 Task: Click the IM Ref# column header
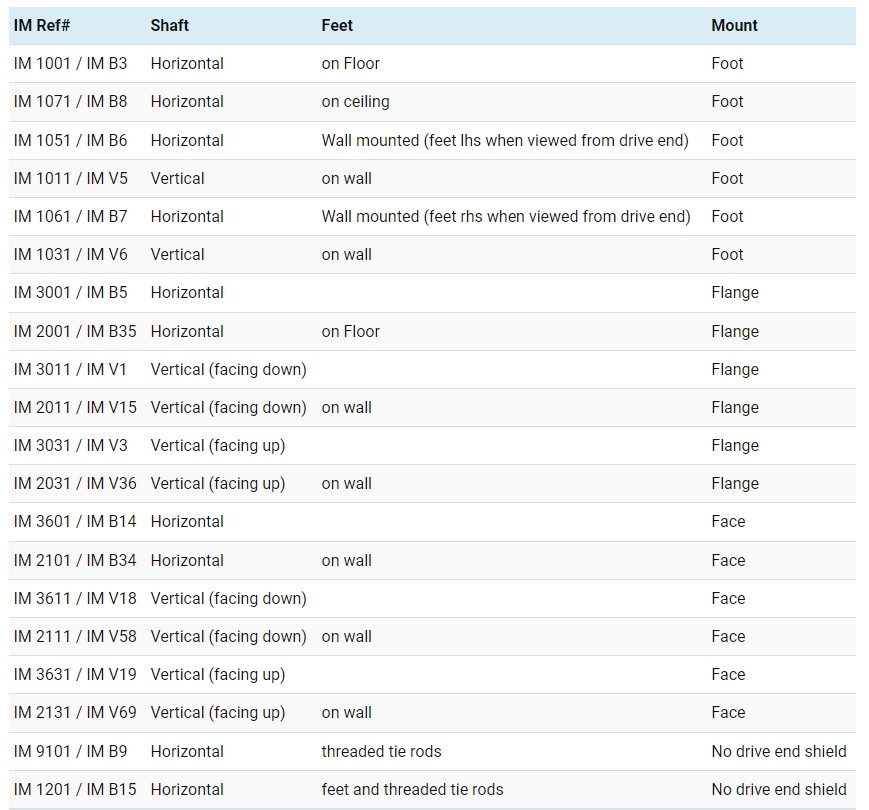click(x=42, y=25)
